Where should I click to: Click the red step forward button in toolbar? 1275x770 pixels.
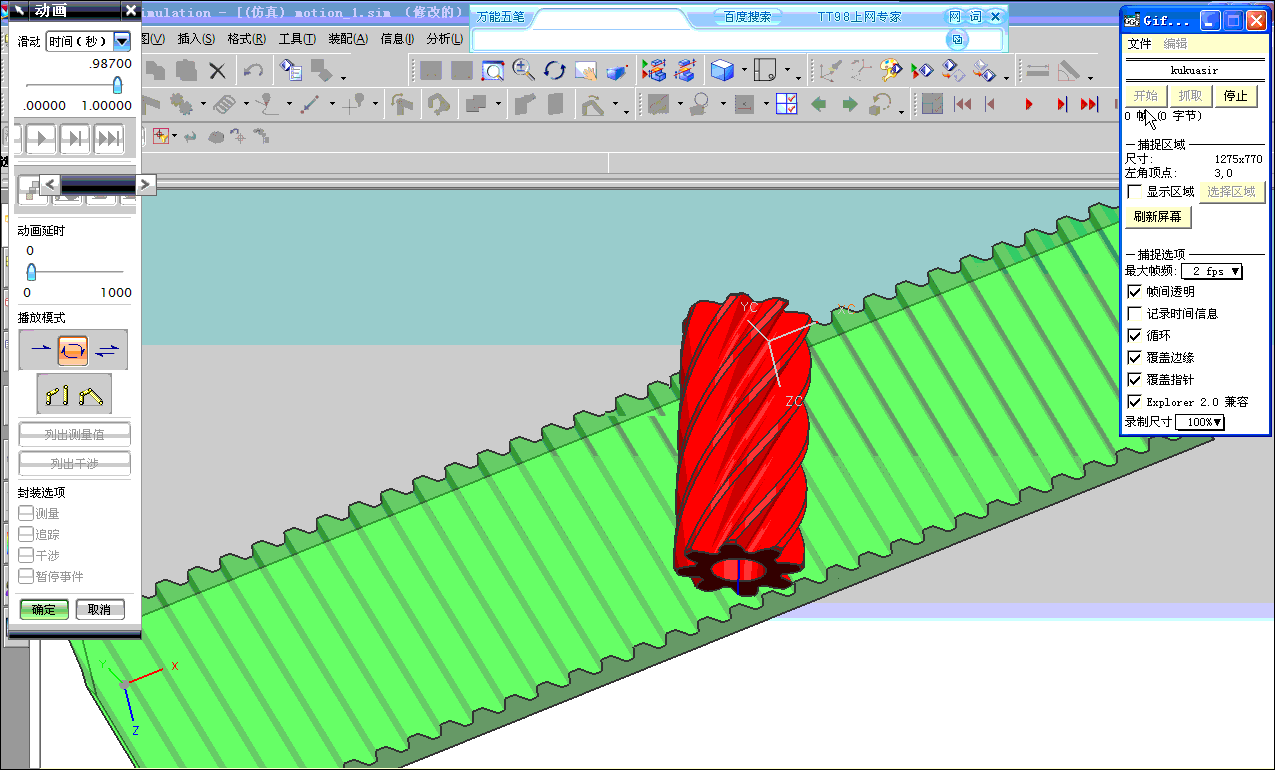[1061, 104]
